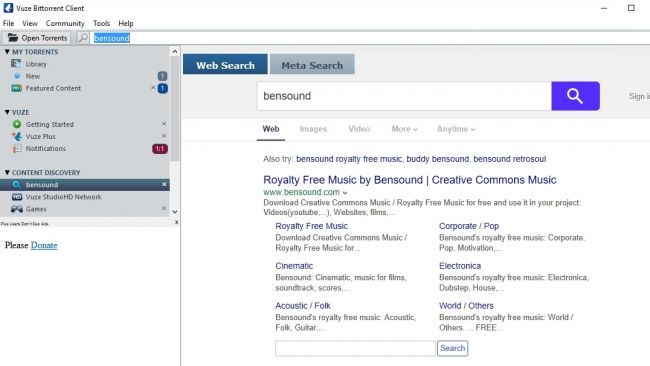The height and width of the screenshot is (366, 650).
Task: Collapse the MY TORRENTS section
Action: click(7, 52)
